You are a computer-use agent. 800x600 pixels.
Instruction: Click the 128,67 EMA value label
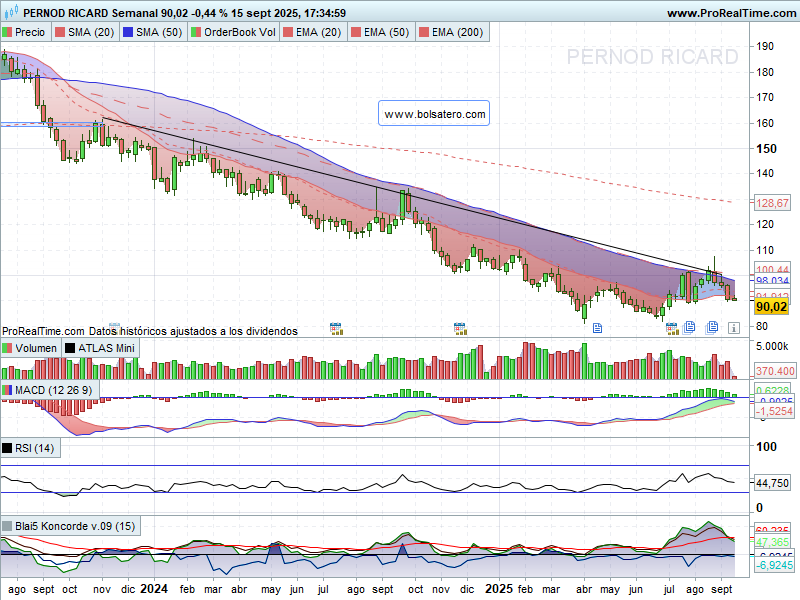[772, 203]
